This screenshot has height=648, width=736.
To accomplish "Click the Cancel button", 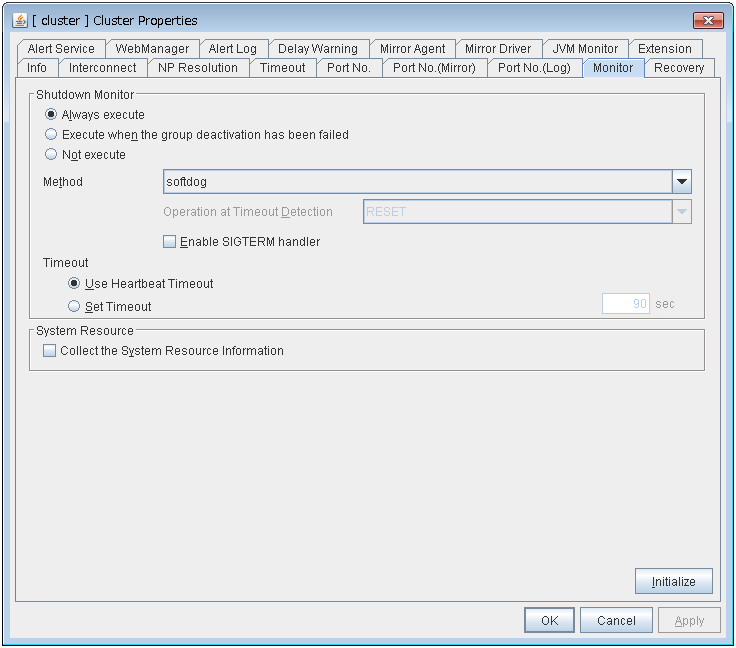I will tap(616, 620).
